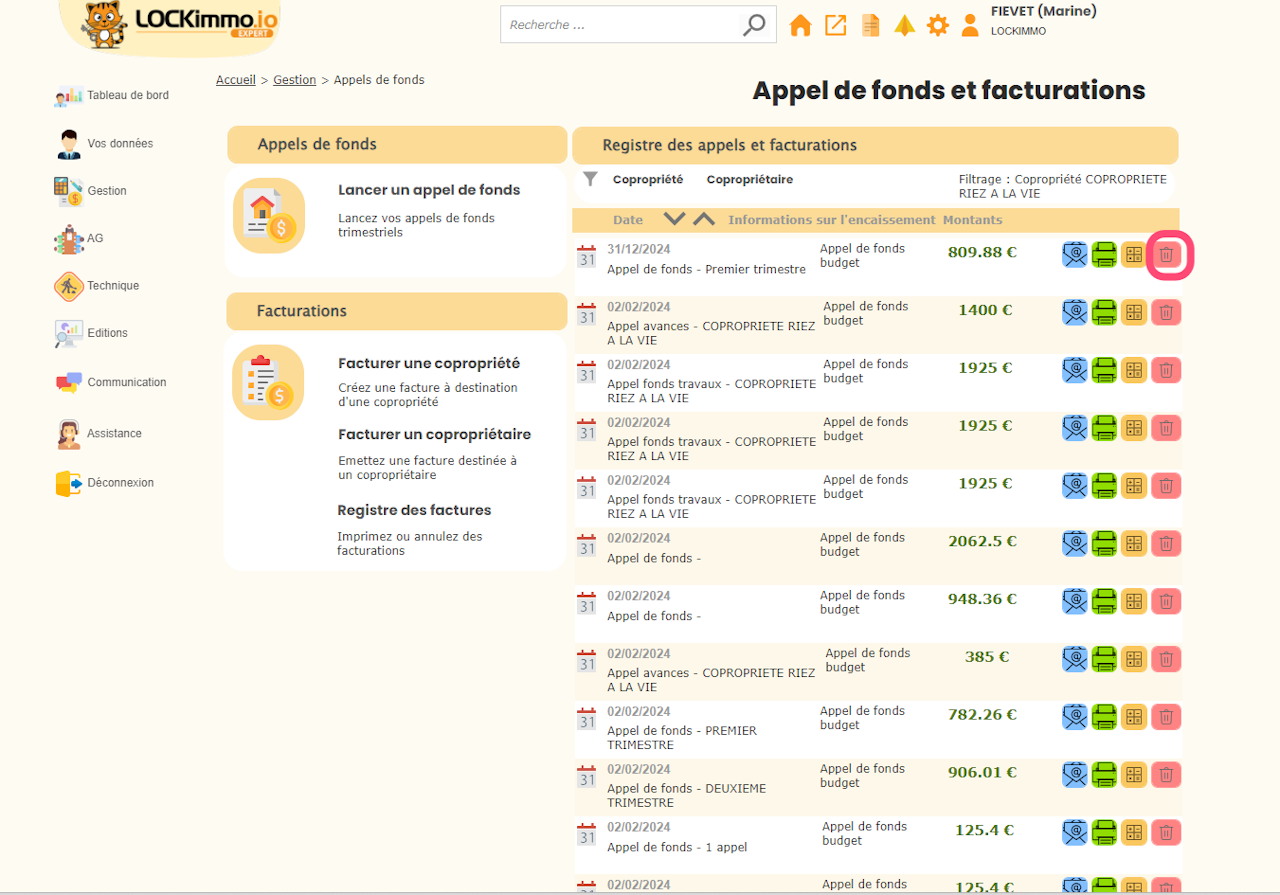Click the magnifier search icon
The image size is (1280, 895).
(754, 26)
